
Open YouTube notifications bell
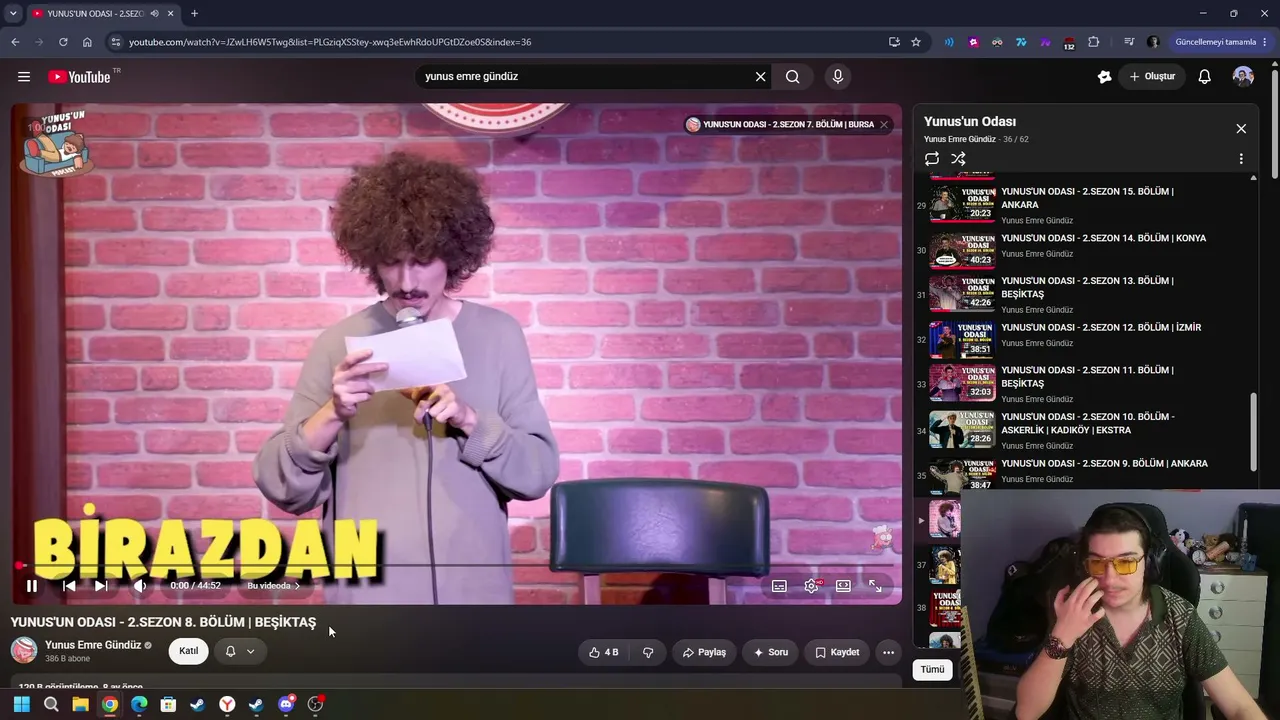pyautogui.click(x=1205, y=77)
